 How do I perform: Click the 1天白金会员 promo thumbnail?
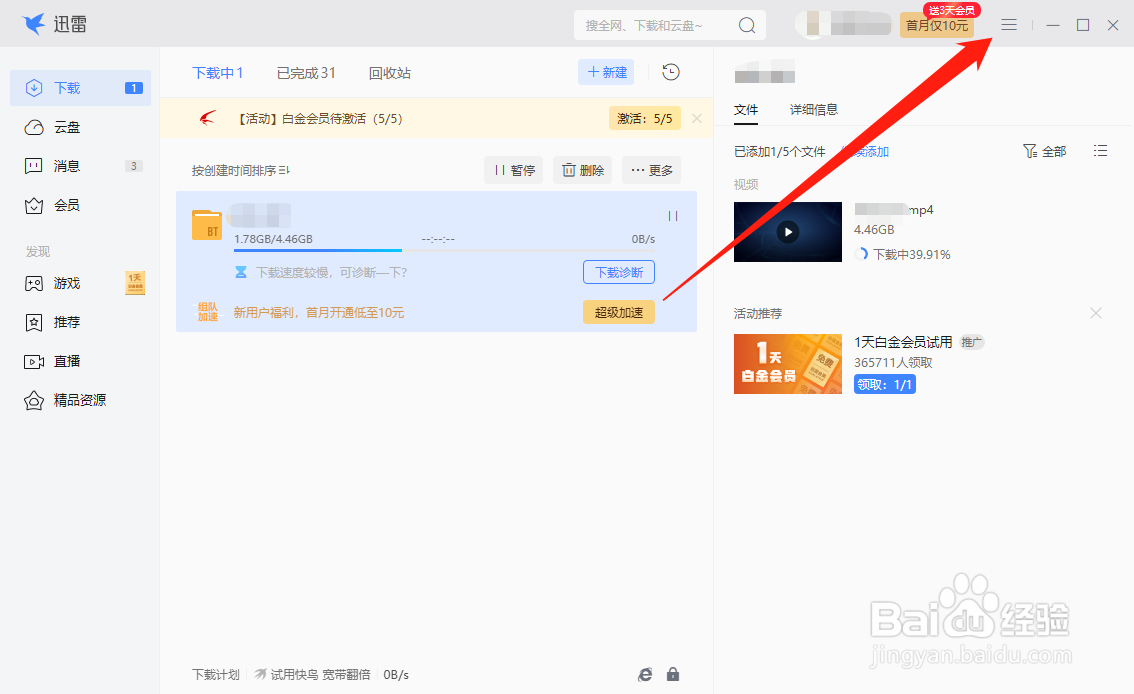[788, 364]
